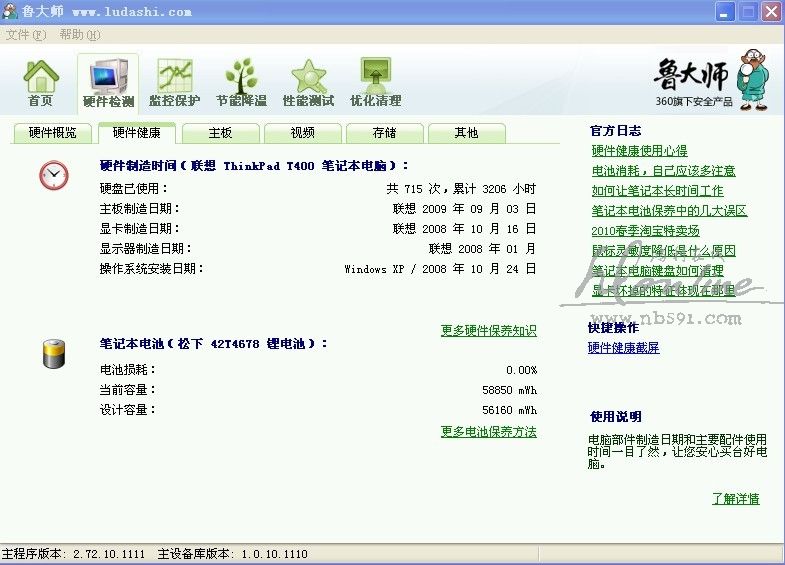Minimize the Ludashi window
The height and width of the screenshot is (565, 785).
pos(724,12)
